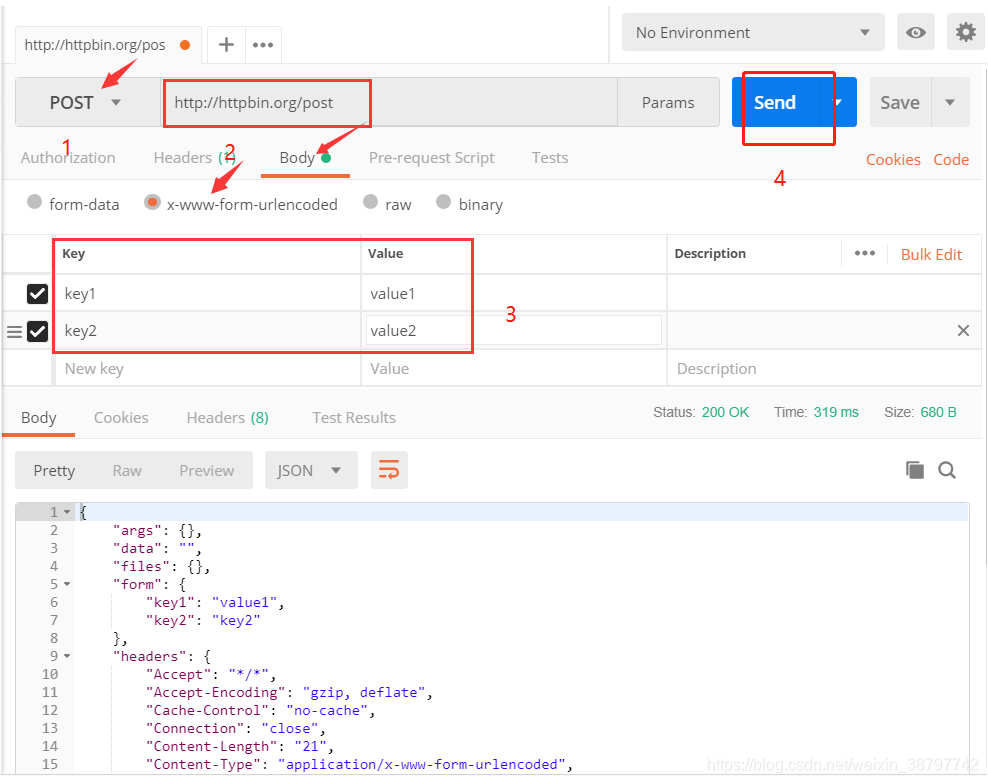
Task: Click the 319 ms time value
Action: (x=836, y=412)
